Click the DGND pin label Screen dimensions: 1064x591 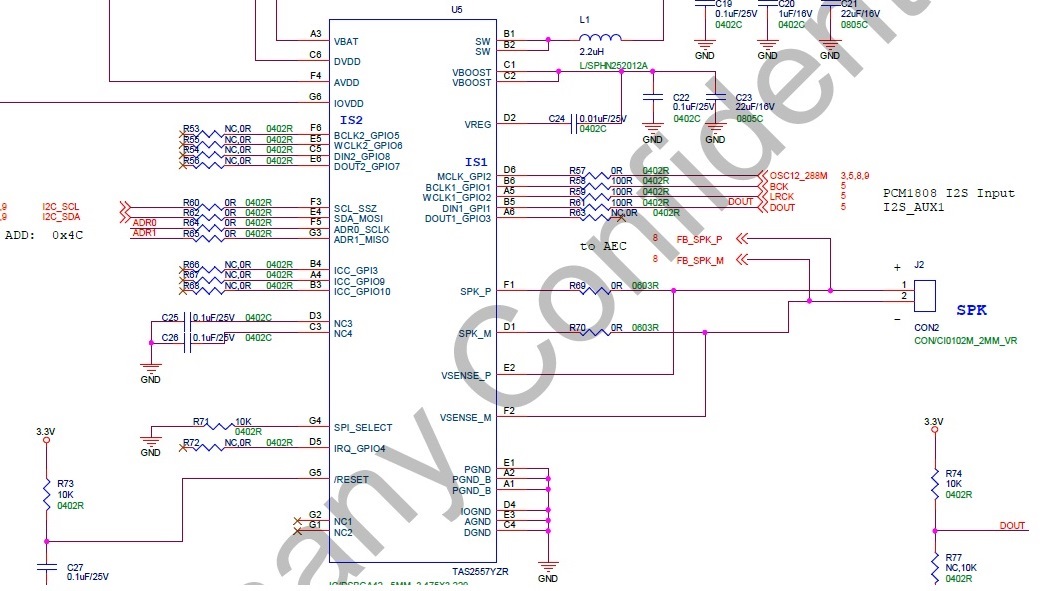tap(478, 533)
